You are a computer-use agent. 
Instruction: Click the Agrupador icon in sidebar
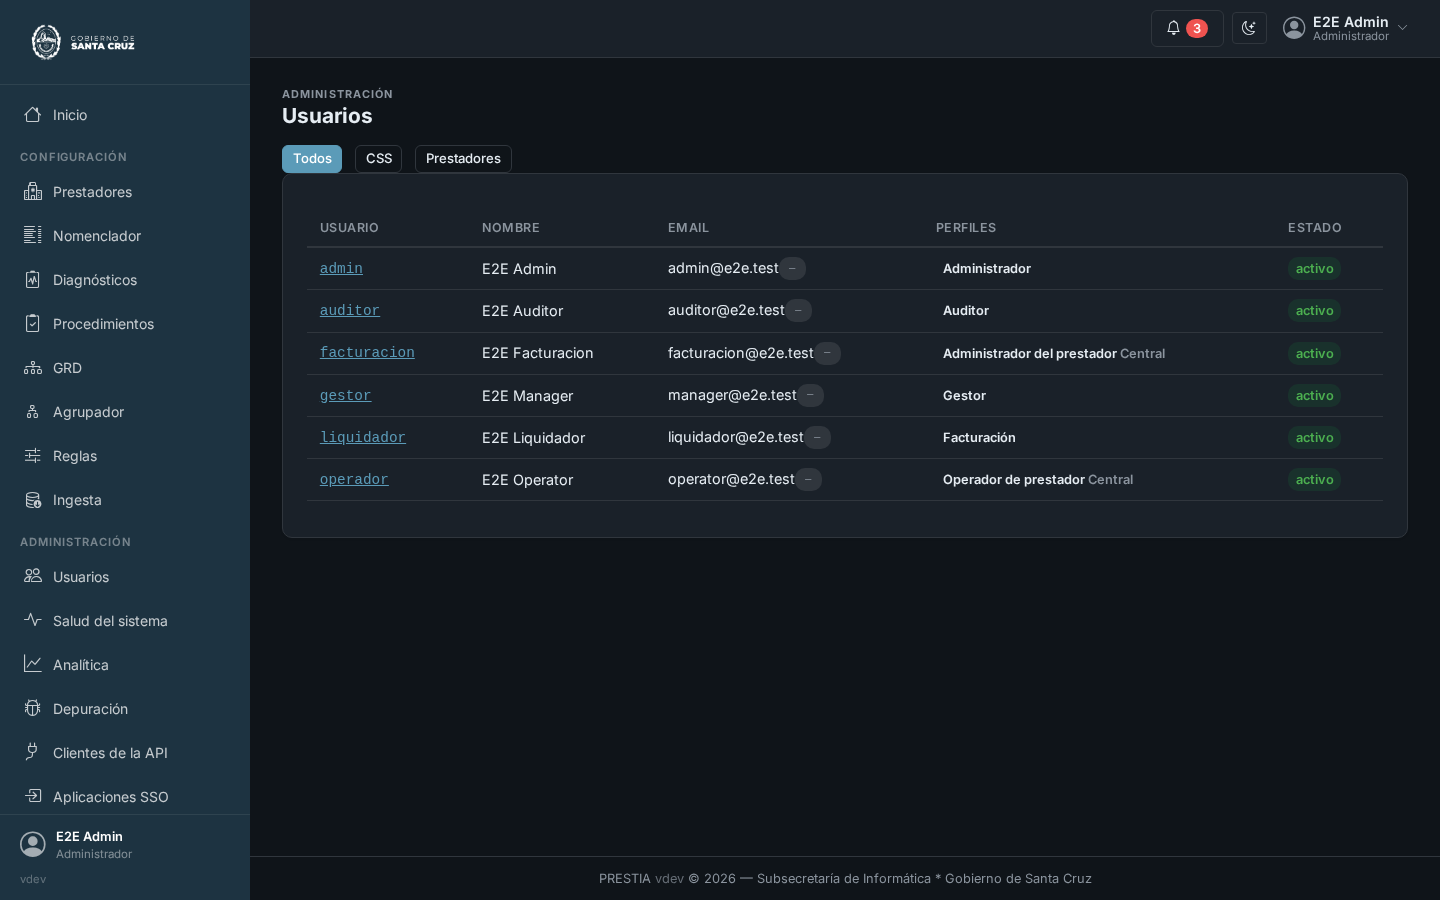tap(33, 412)
